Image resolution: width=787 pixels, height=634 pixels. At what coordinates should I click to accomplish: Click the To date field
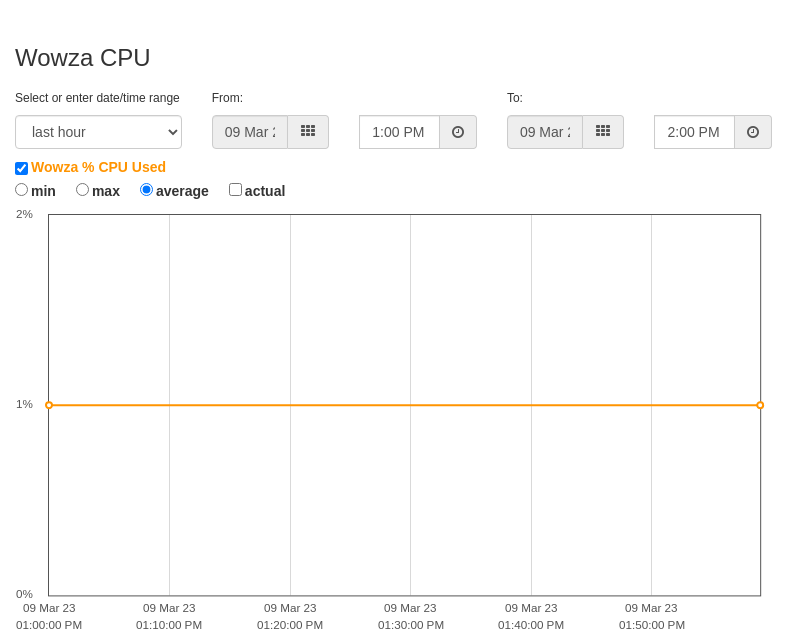545,132
